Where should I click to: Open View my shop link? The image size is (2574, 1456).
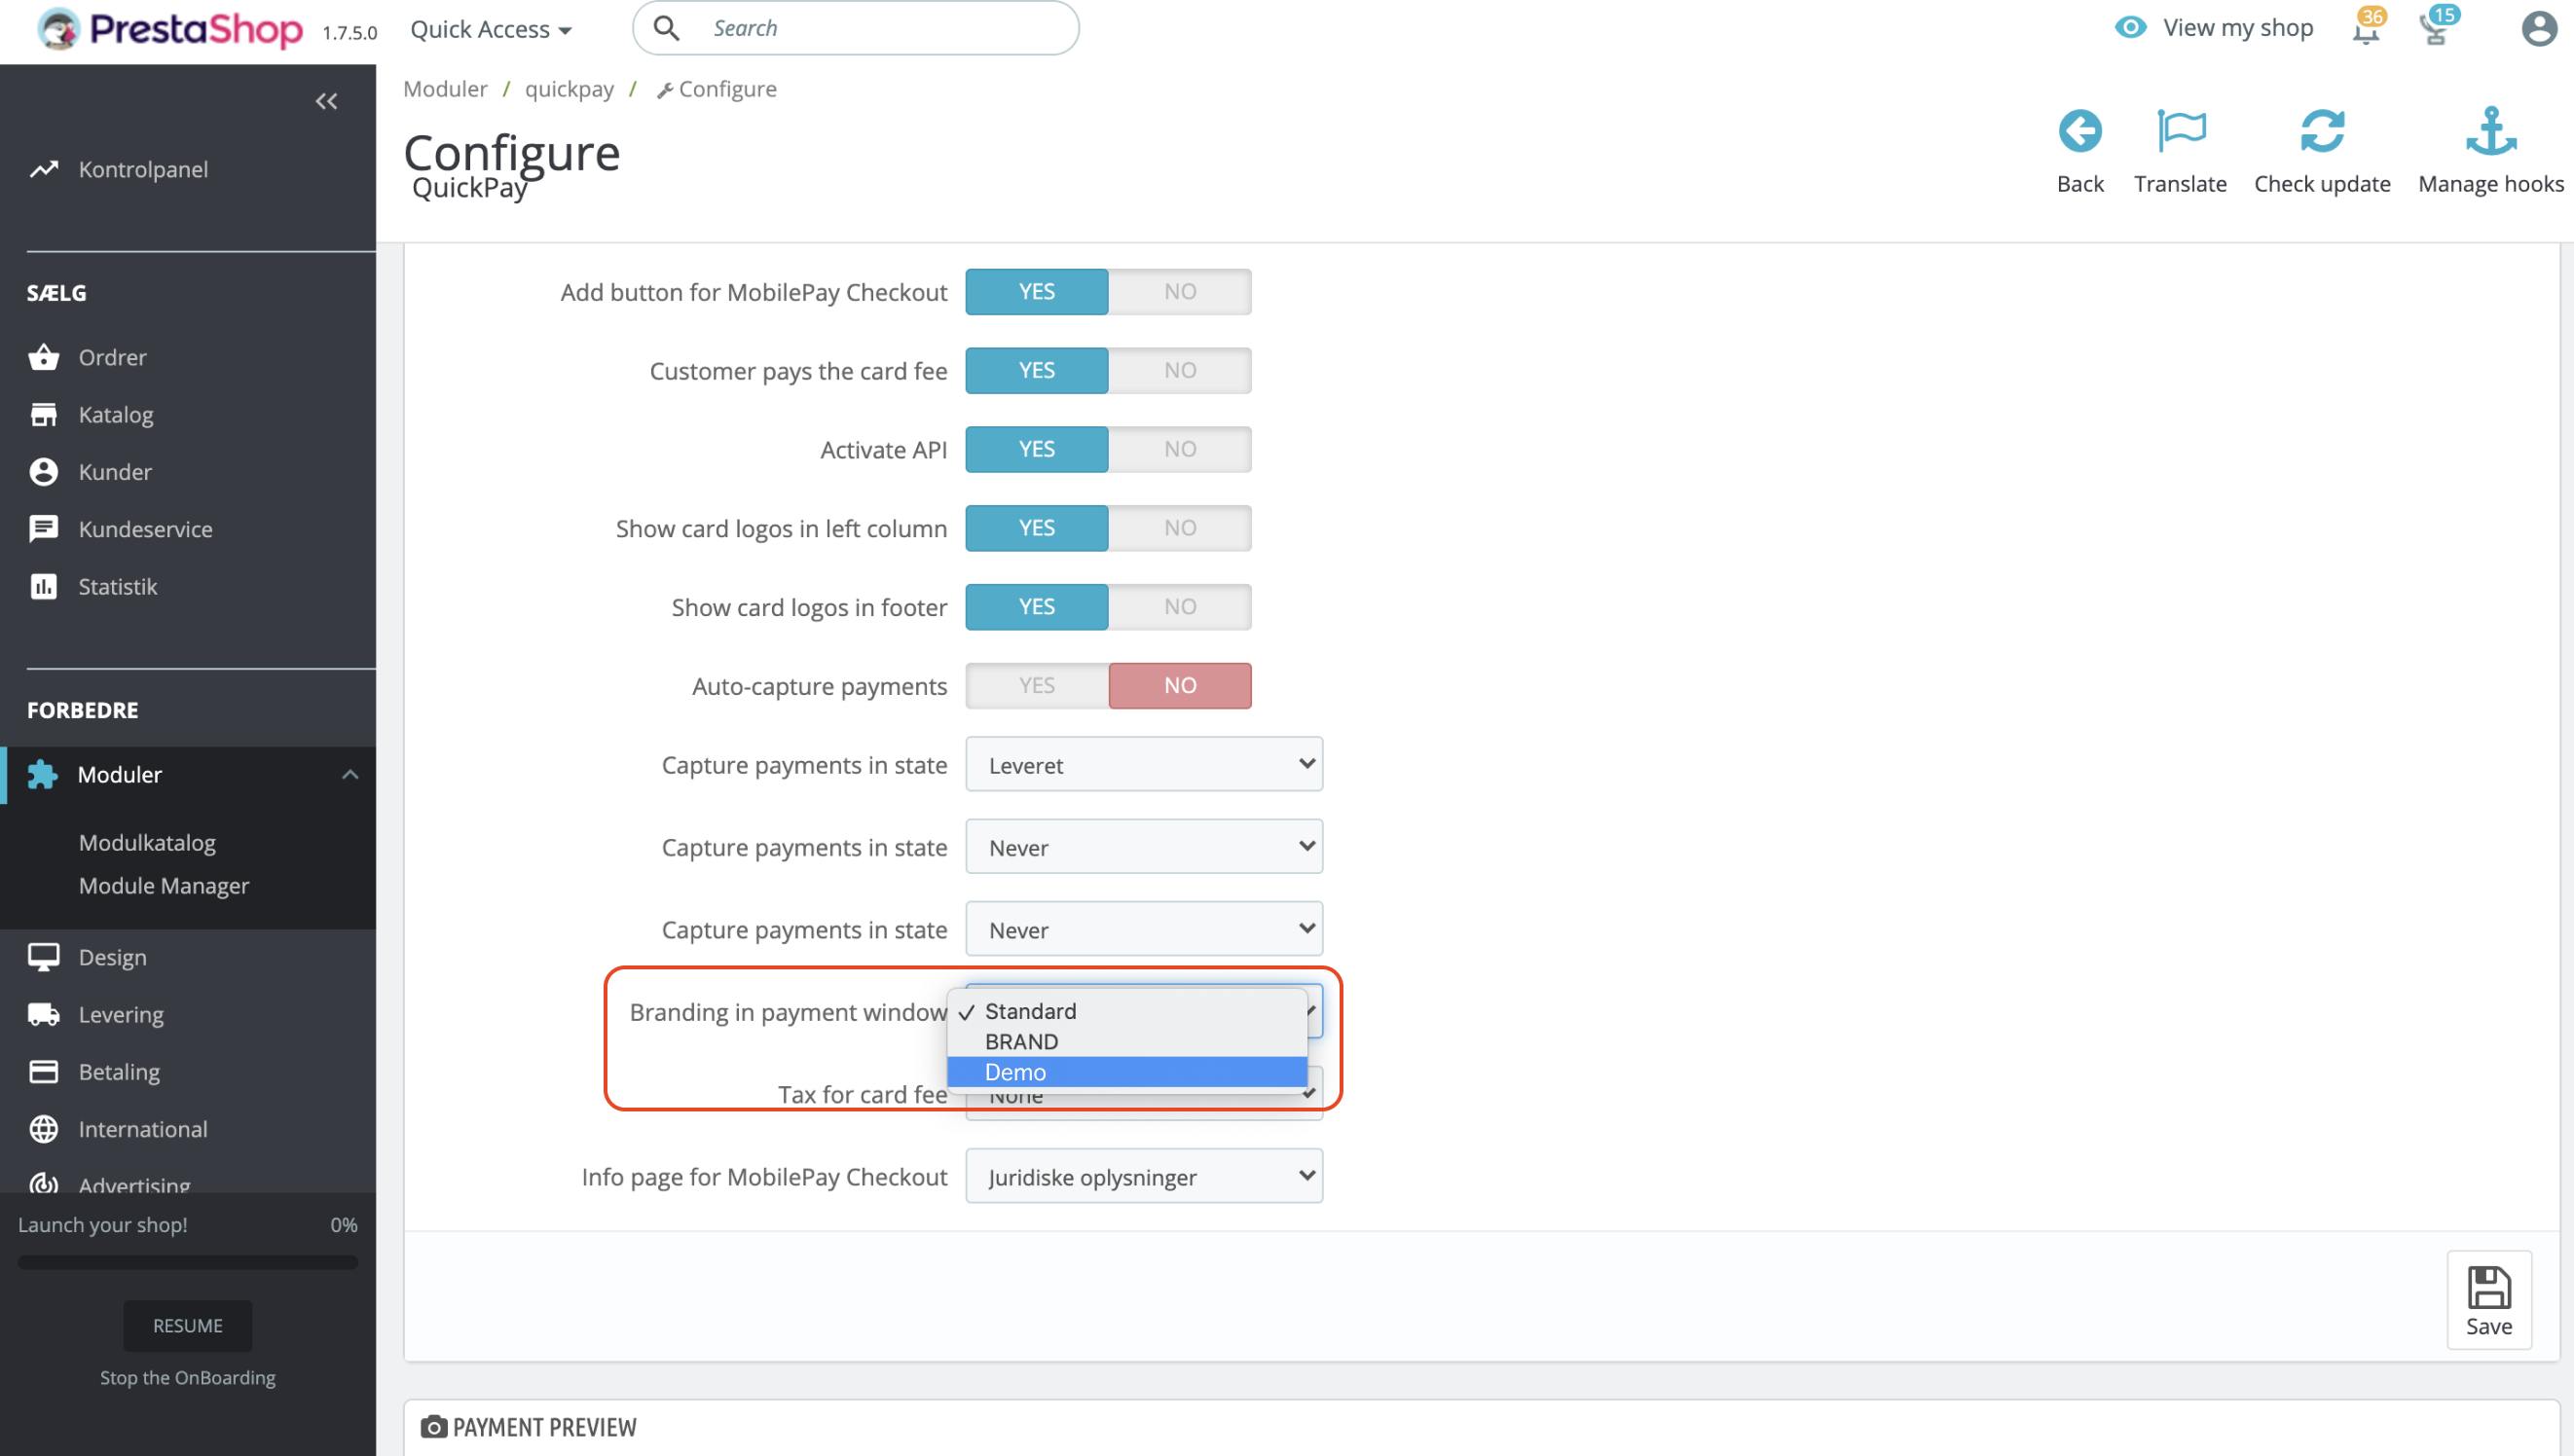pyautogui.click(x=2237, y=27)
